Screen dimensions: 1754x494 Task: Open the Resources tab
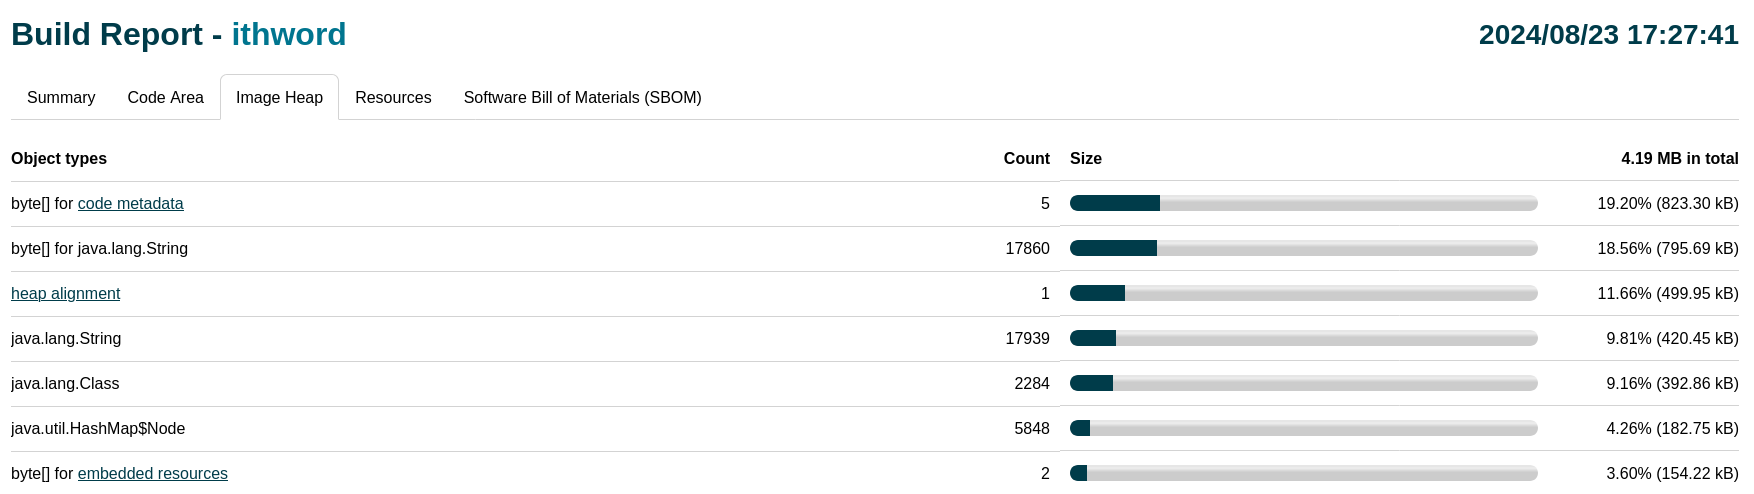click(x=393, y=97)
